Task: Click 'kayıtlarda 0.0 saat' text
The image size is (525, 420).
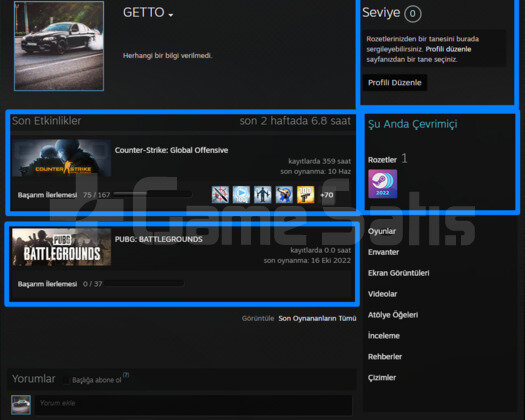Action: (x=320, y=250)
